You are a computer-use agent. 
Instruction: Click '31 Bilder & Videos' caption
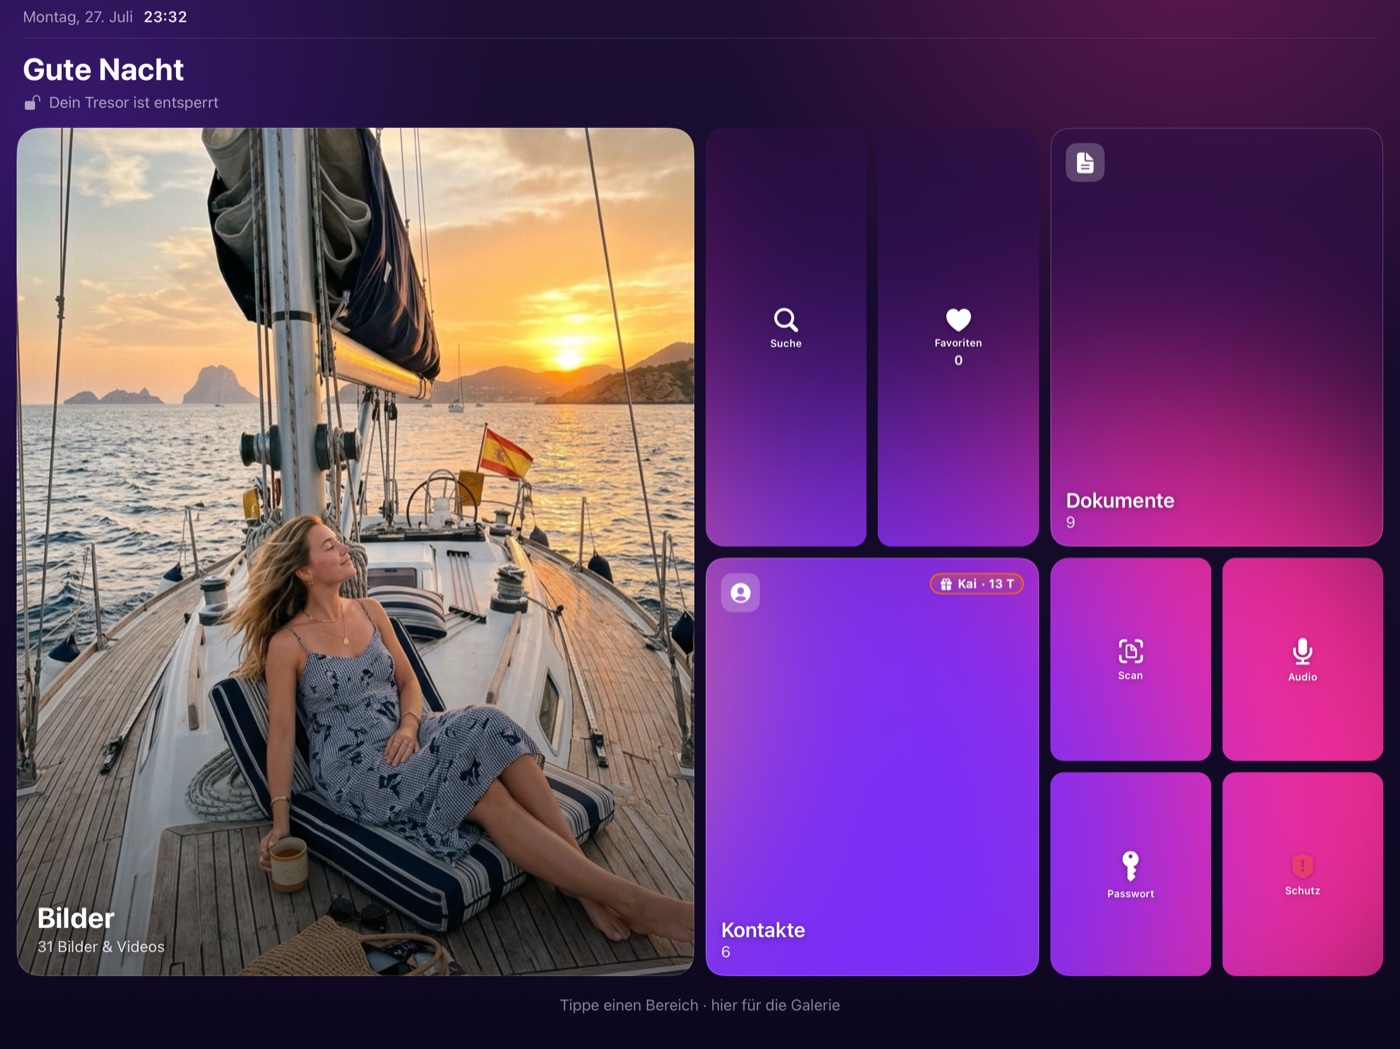tap(101, 946)
